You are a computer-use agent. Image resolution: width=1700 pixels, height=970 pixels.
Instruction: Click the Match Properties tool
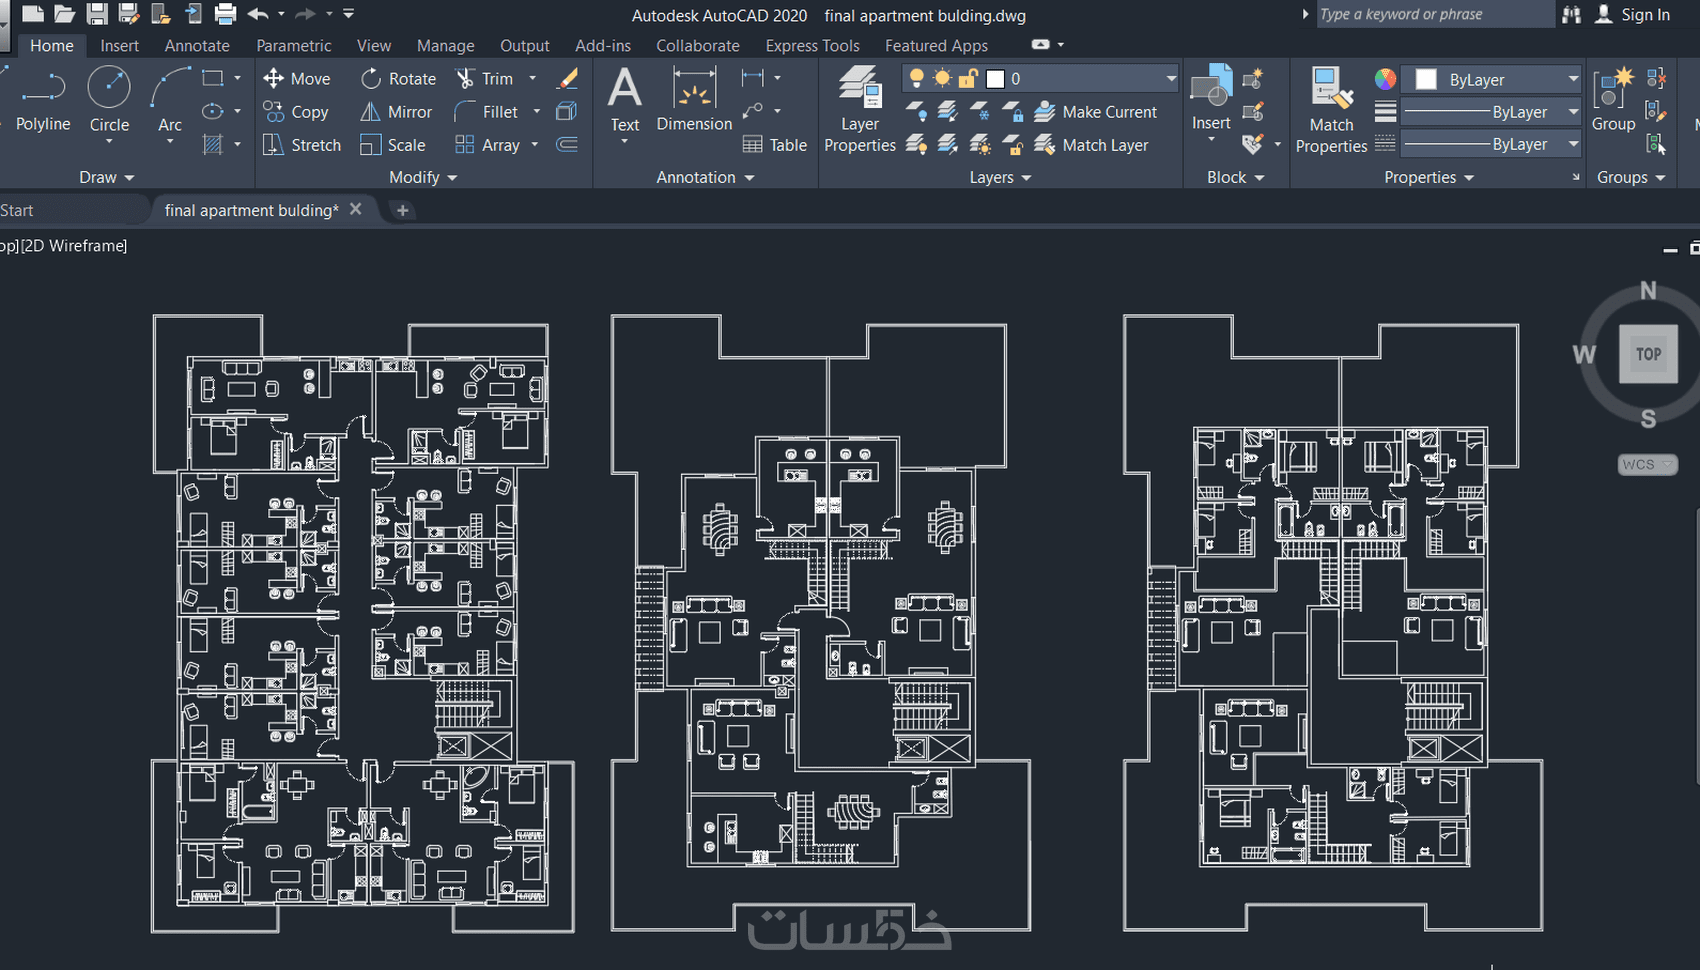click(1331, 110)
